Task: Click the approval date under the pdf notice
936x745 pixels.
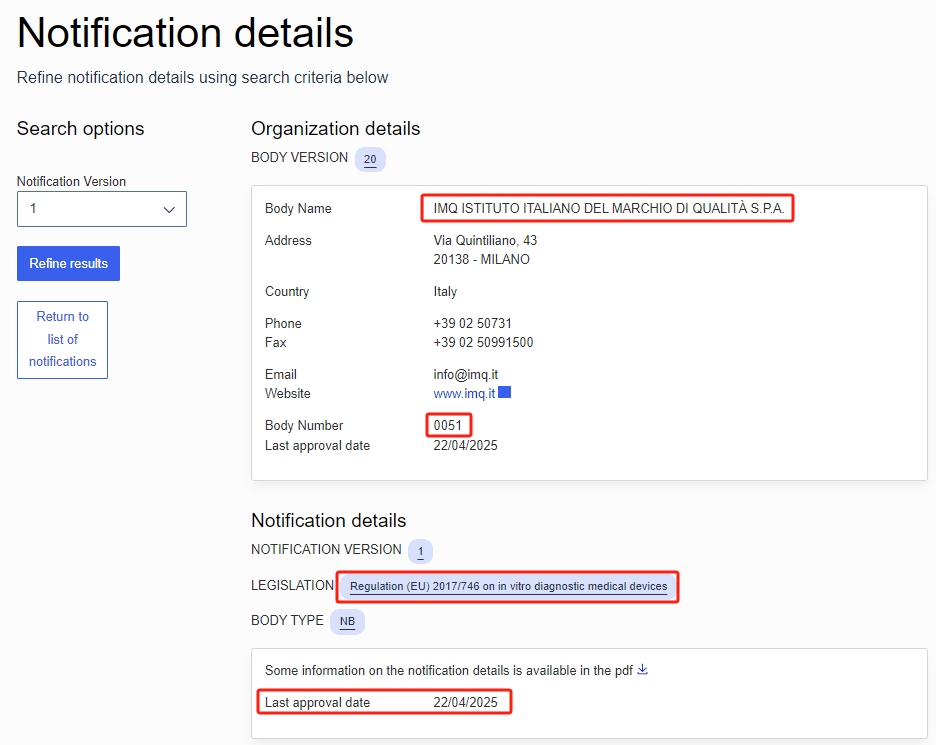Action: [x=466, y=703]
